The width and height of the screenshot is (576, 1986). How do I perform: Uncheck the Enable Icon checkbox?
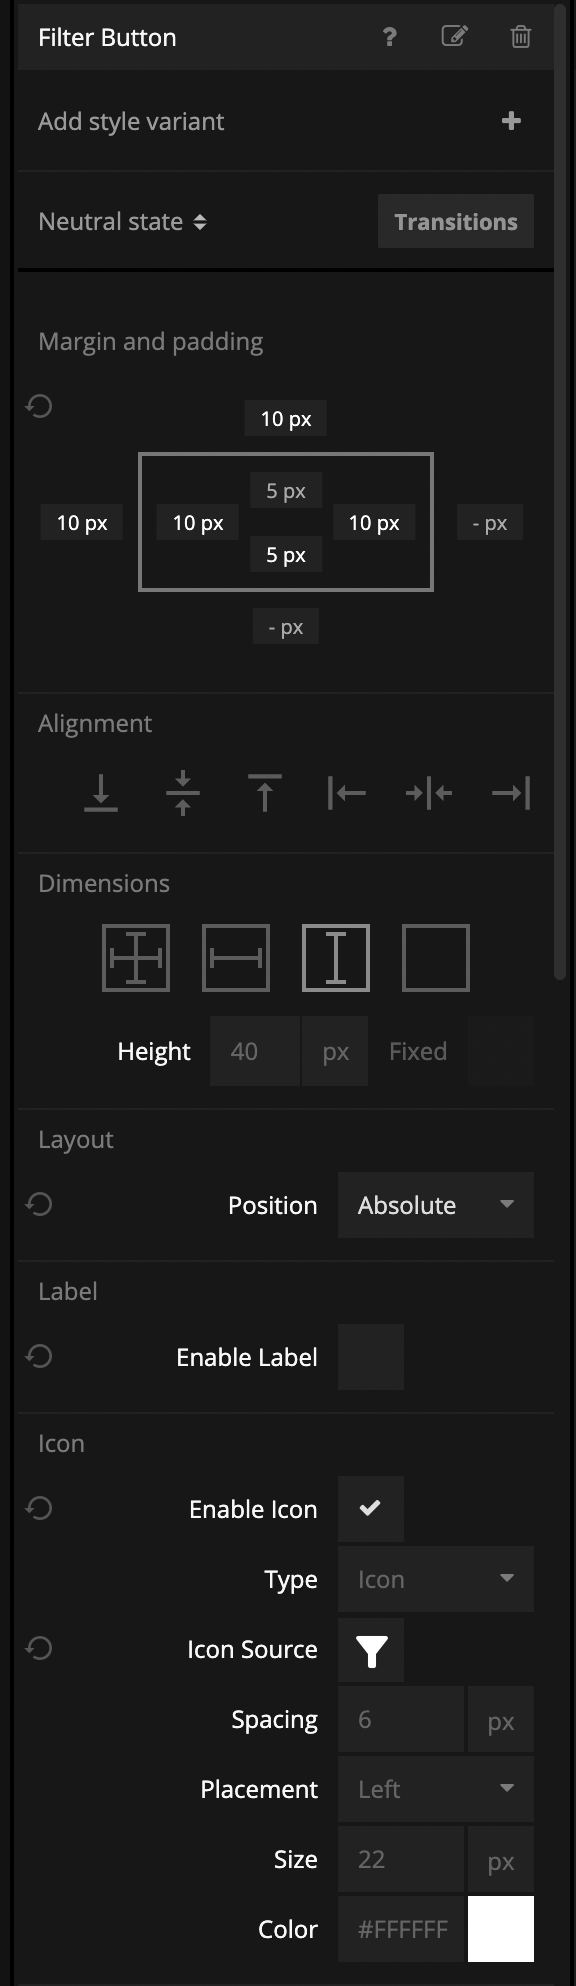[371, 1509]
